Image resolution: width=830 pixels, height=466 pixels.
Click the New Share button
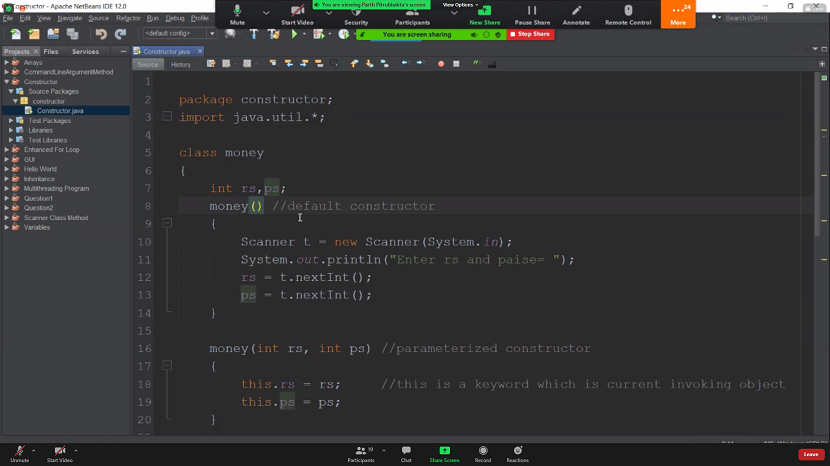[484, 15]
